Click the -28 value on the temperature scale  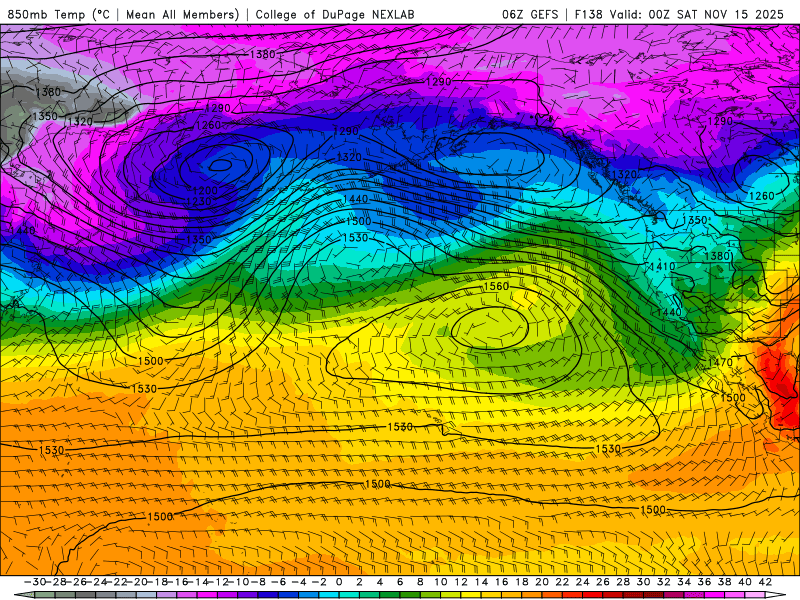point(56,582)
